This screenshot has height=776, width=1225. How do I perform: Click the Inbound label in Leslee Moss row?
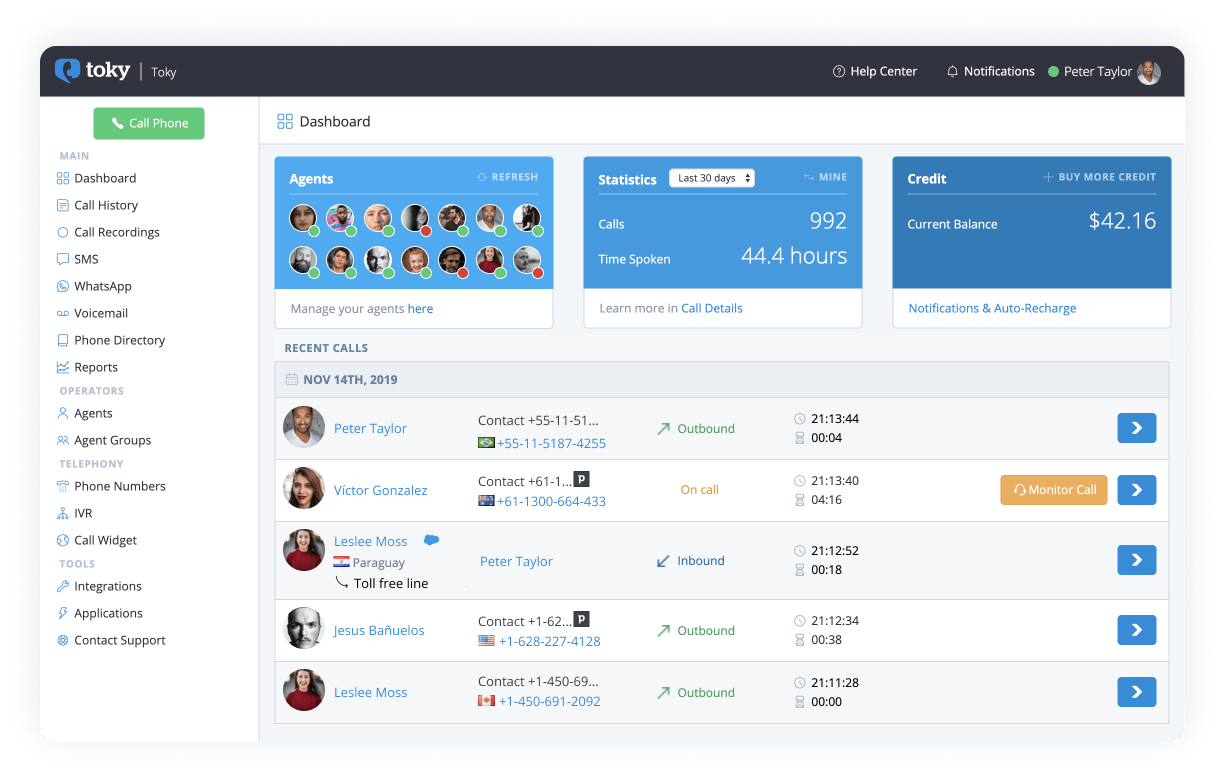[x=701, y=561]
